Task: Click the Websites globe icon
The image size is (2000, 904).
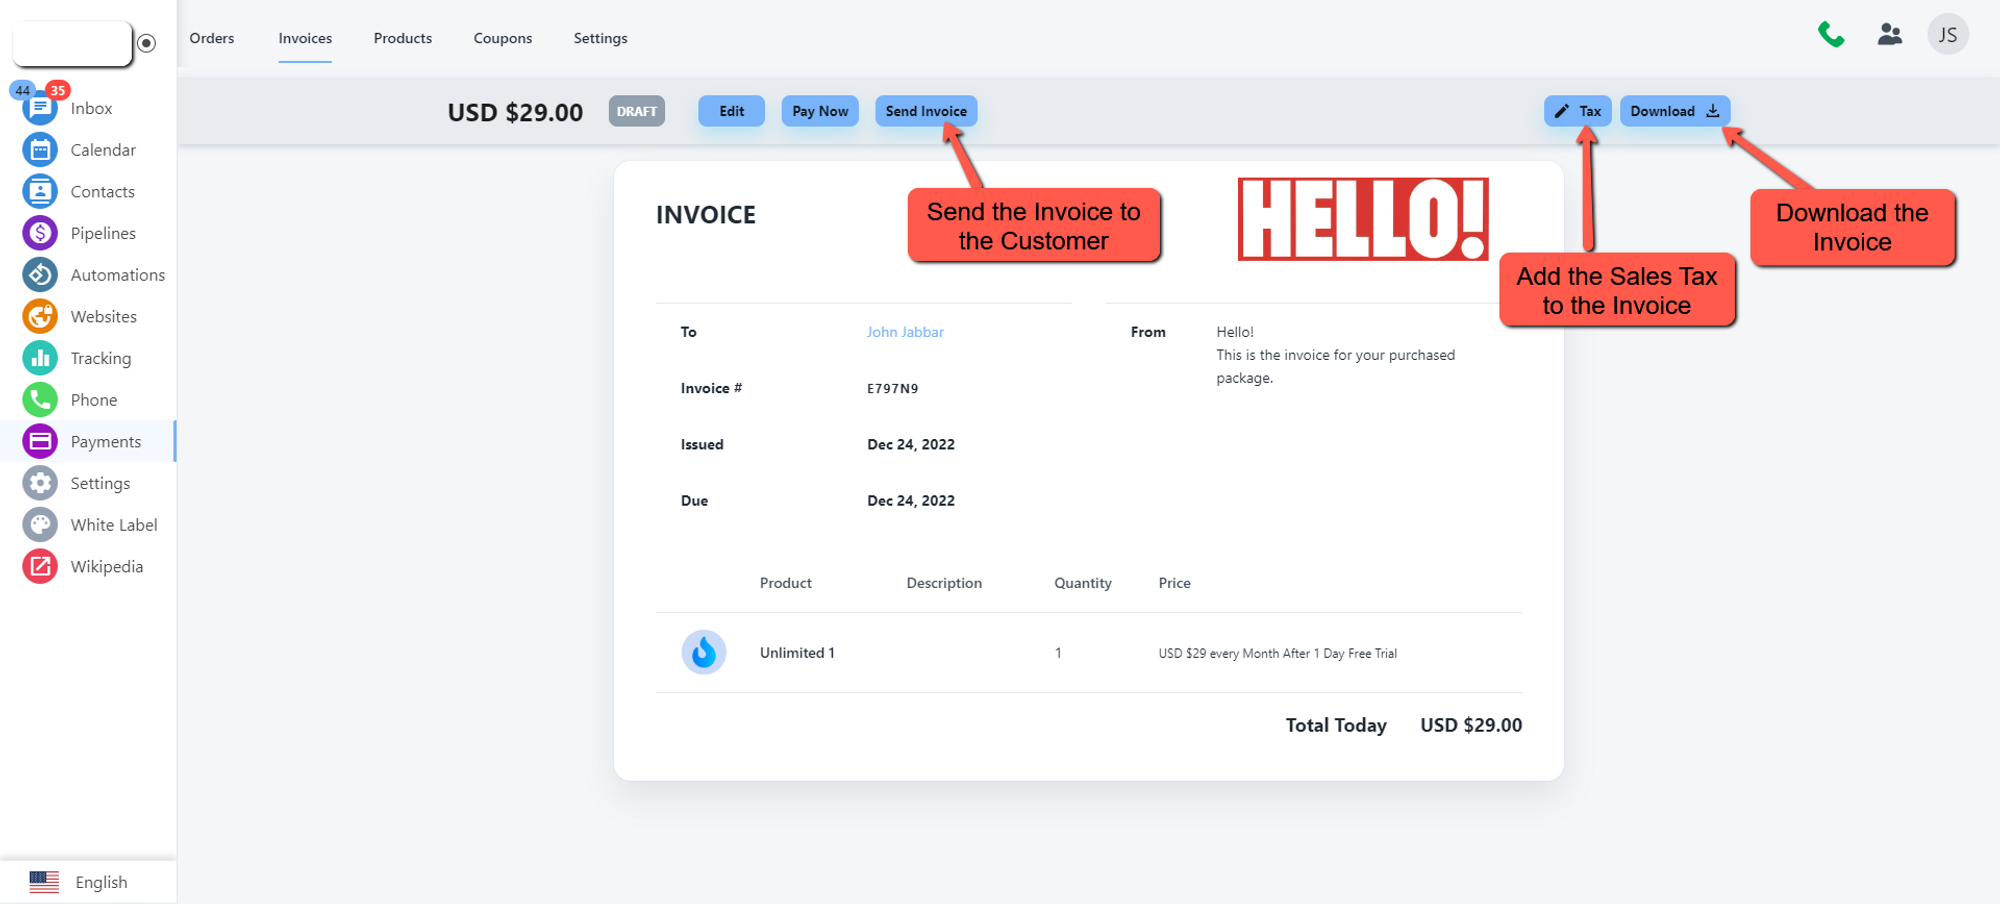Action: (x=40, y=316)
